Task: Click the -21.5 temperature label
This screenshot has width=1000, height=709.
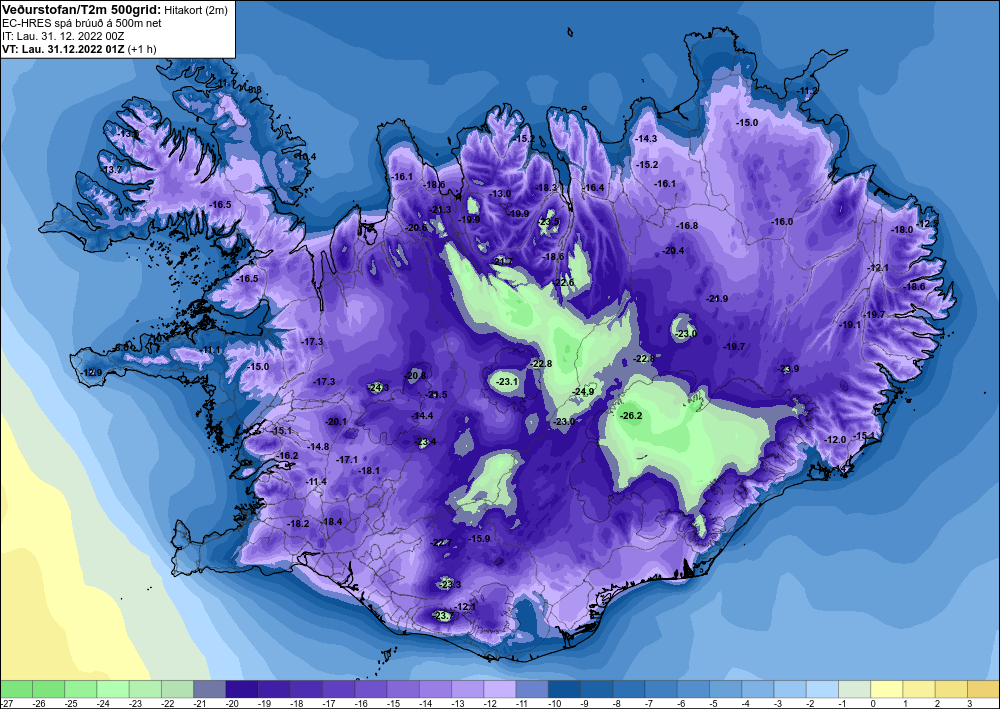Action: [x=437, y=395]
